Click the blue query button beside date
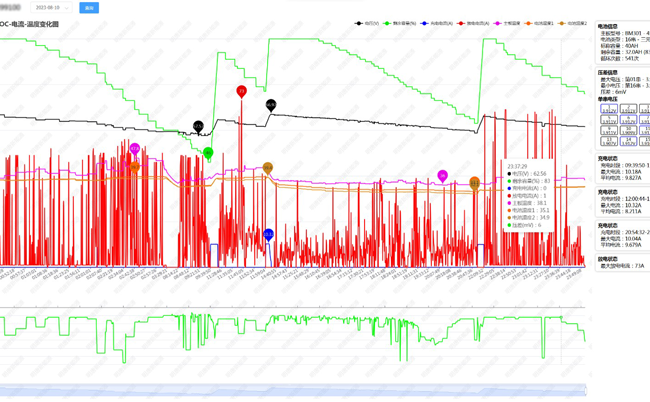Viewport: 650px width, 402px height. (x=89, y=7)
